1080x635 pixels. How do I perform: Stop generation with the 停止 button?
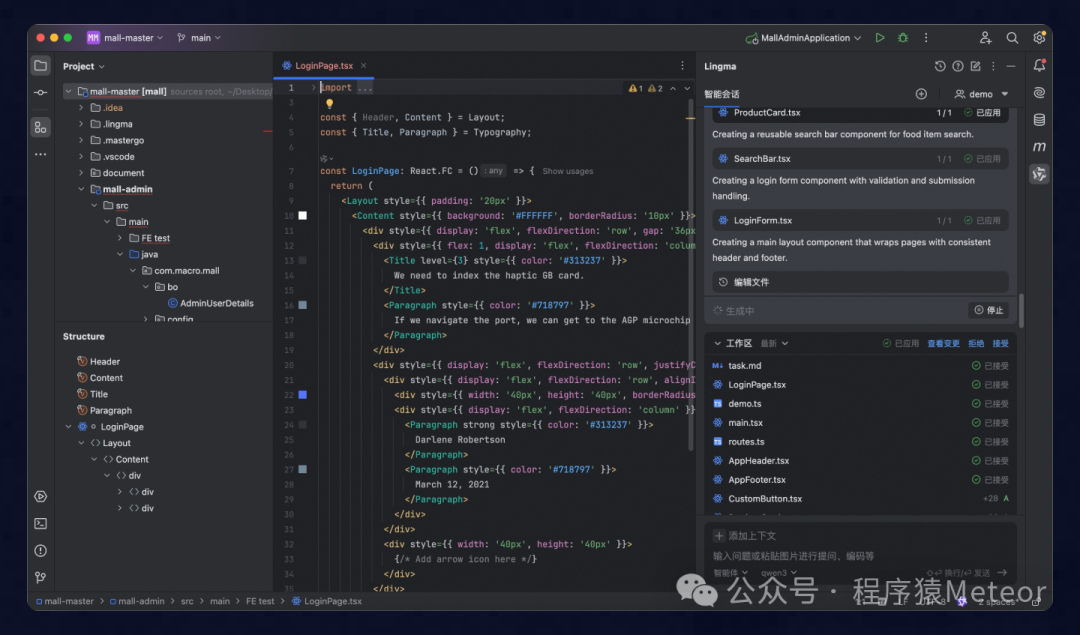coord(988,310)
